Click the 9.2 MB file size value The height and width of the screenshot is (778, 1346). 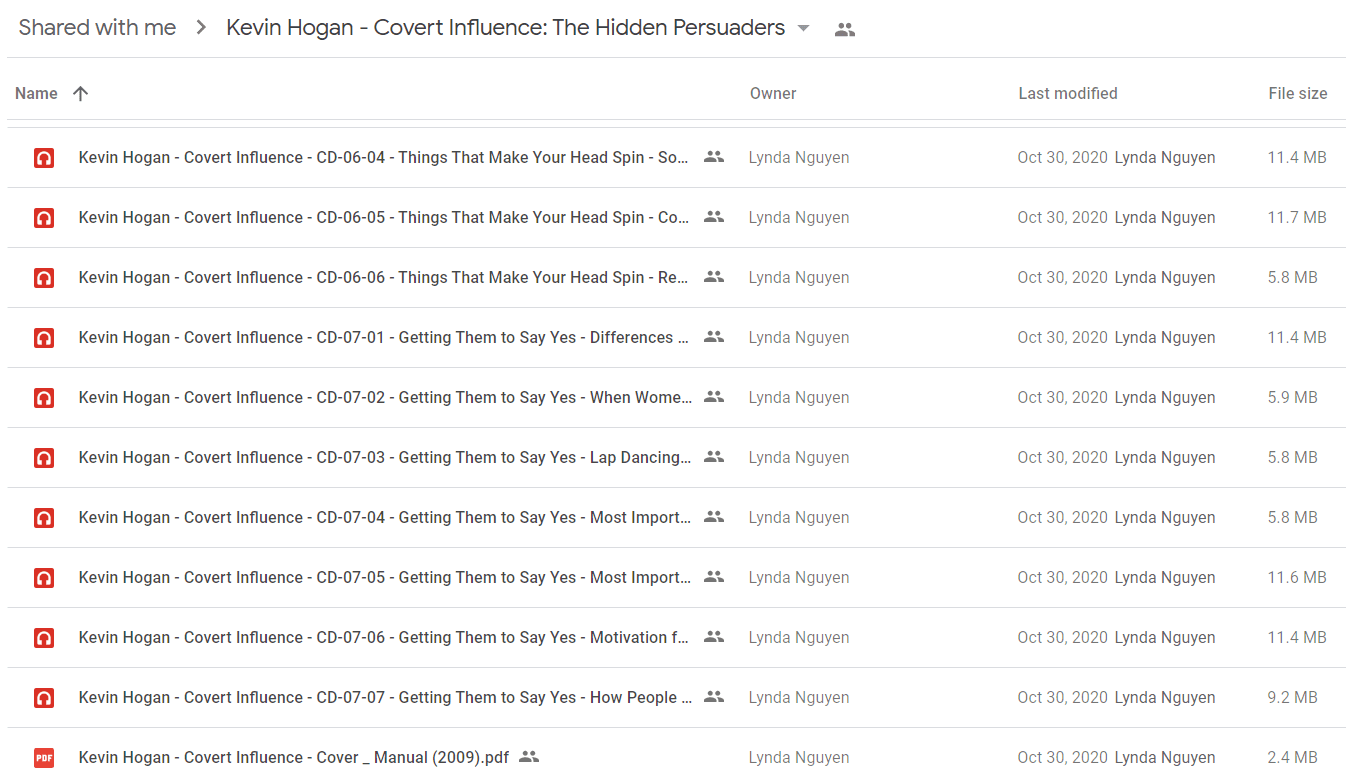[x=1292, y=697]
